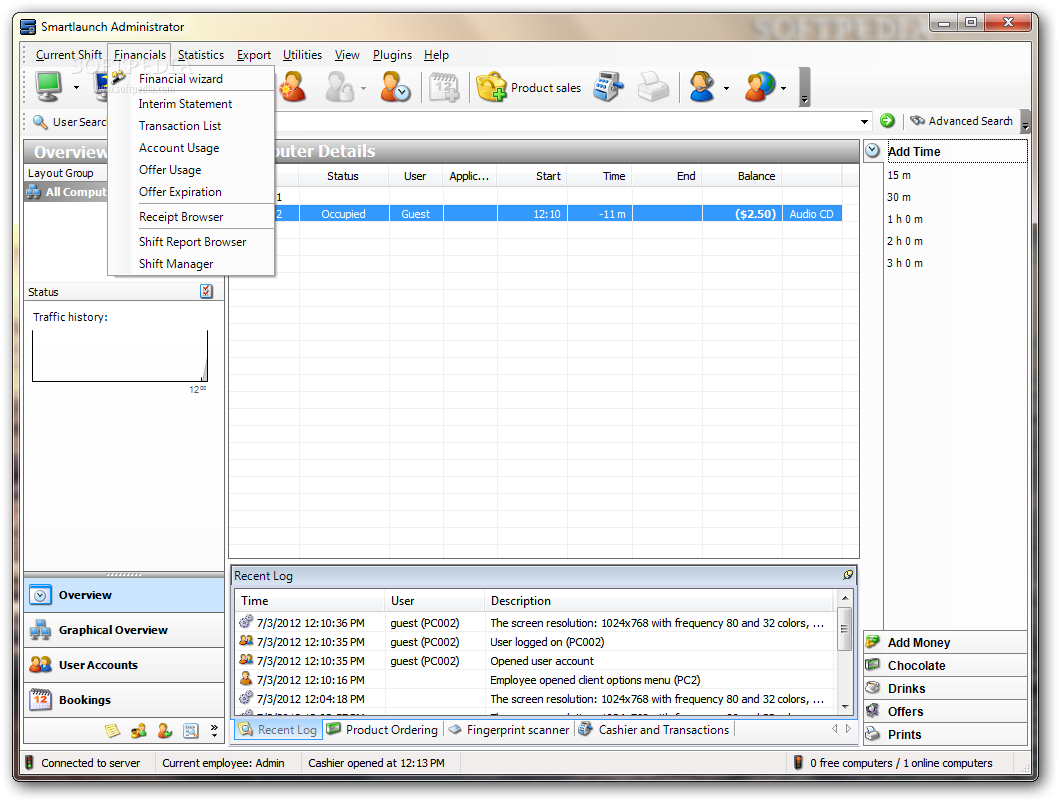
Task: Click the Add Time clock expander icon
Action: 873,151
